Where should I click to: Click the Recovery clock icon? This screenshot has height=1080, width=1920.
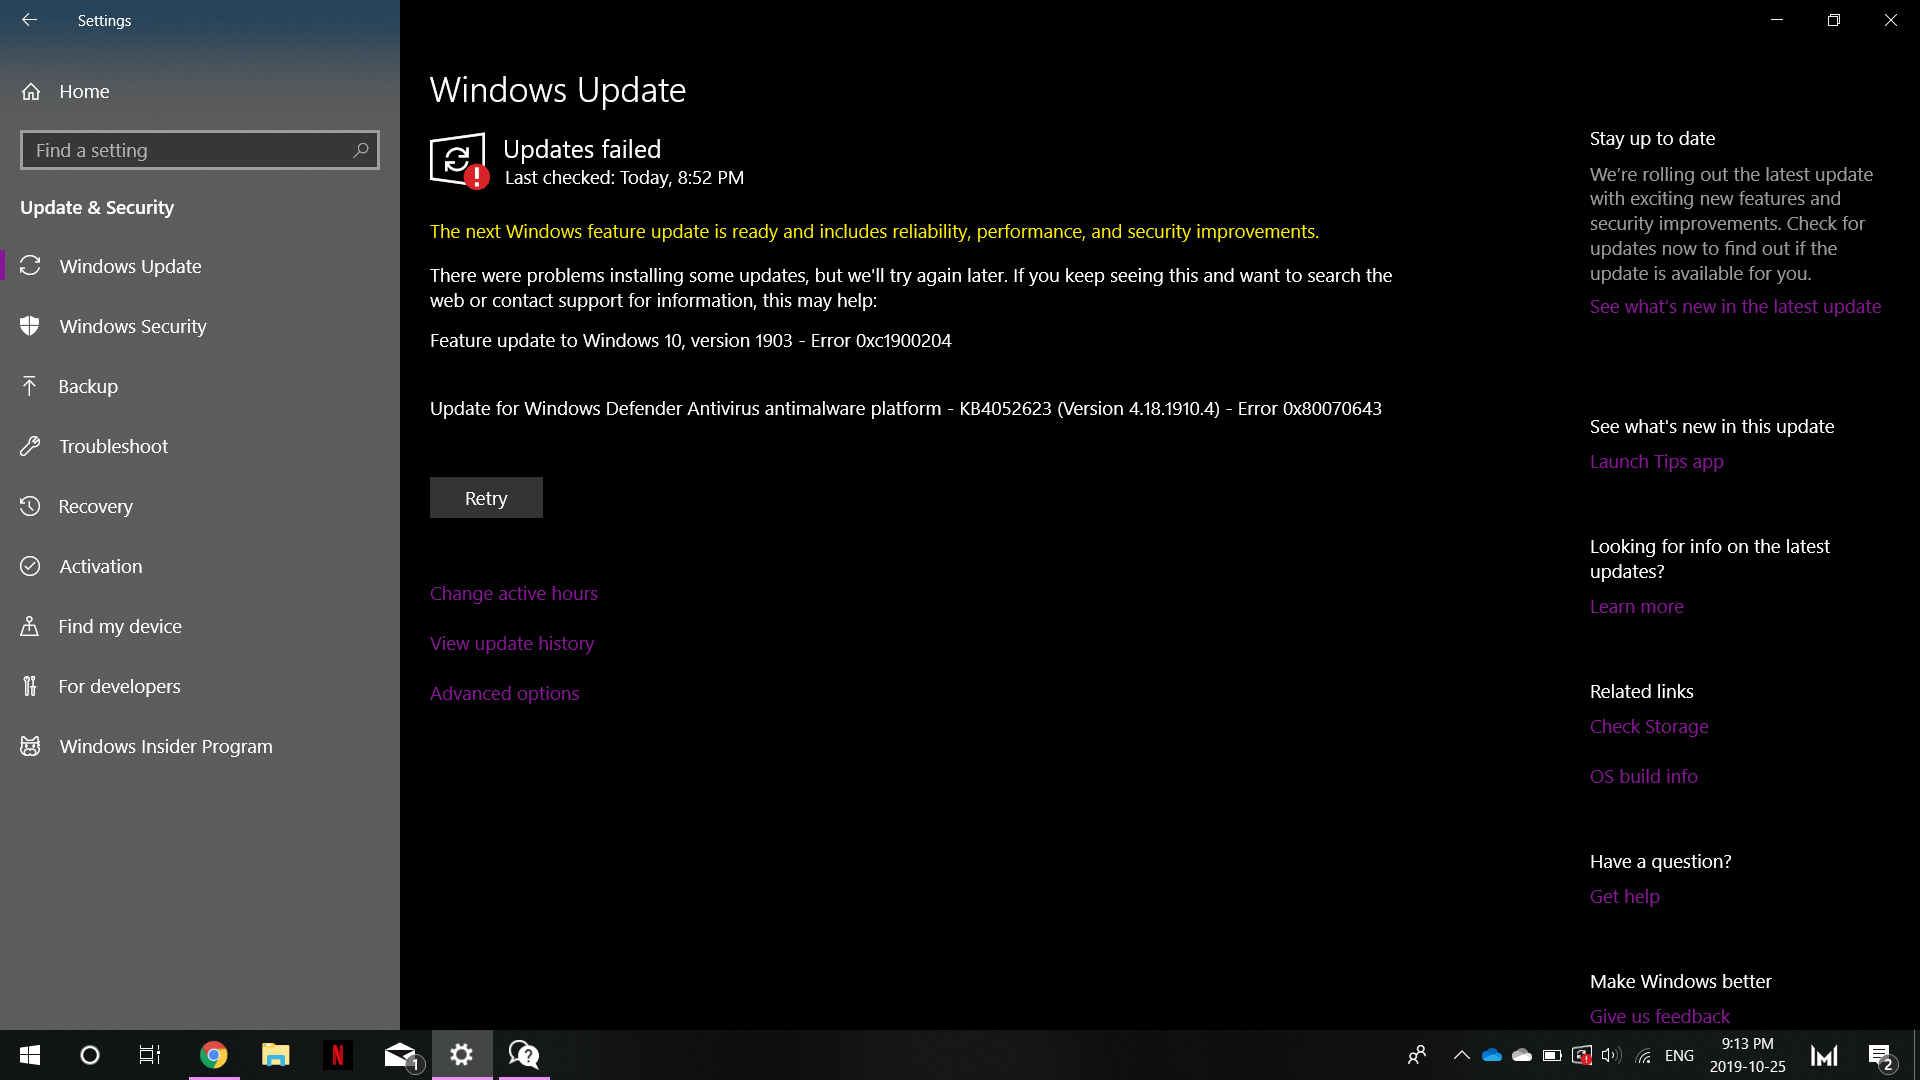[x=30, y=506]
